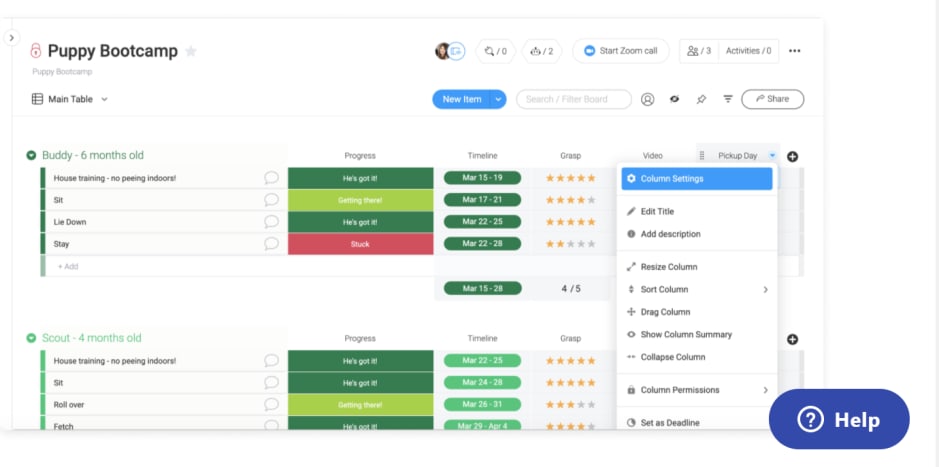
Task: Choose Column Settings in the menu
Action: pyautogui.click(x=696, y=178)
